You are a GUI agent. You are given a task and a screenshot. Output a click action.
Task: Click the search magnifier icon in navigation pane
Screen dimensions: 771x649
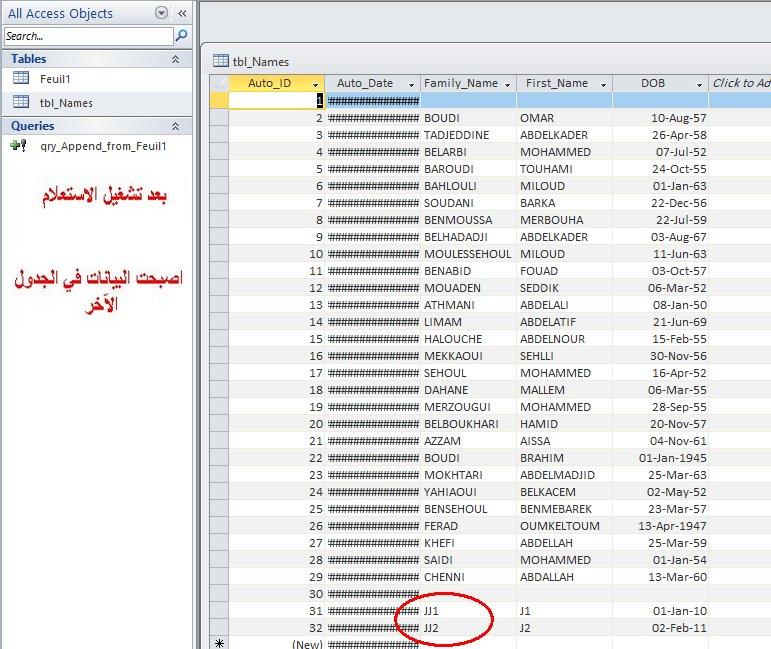click(181, 35)
